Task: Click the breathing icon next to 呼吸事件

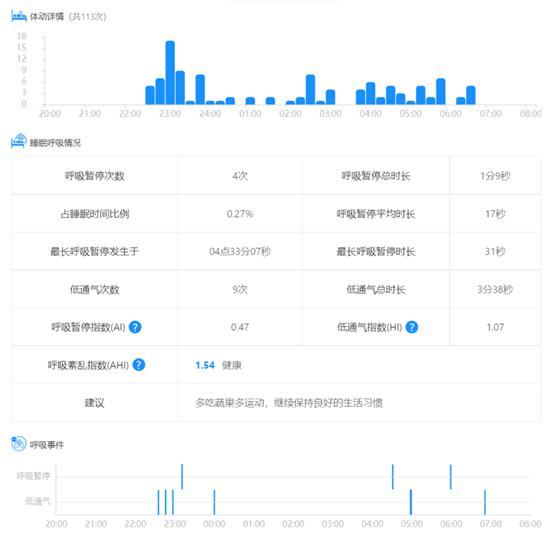Action: tap(19, 443)
